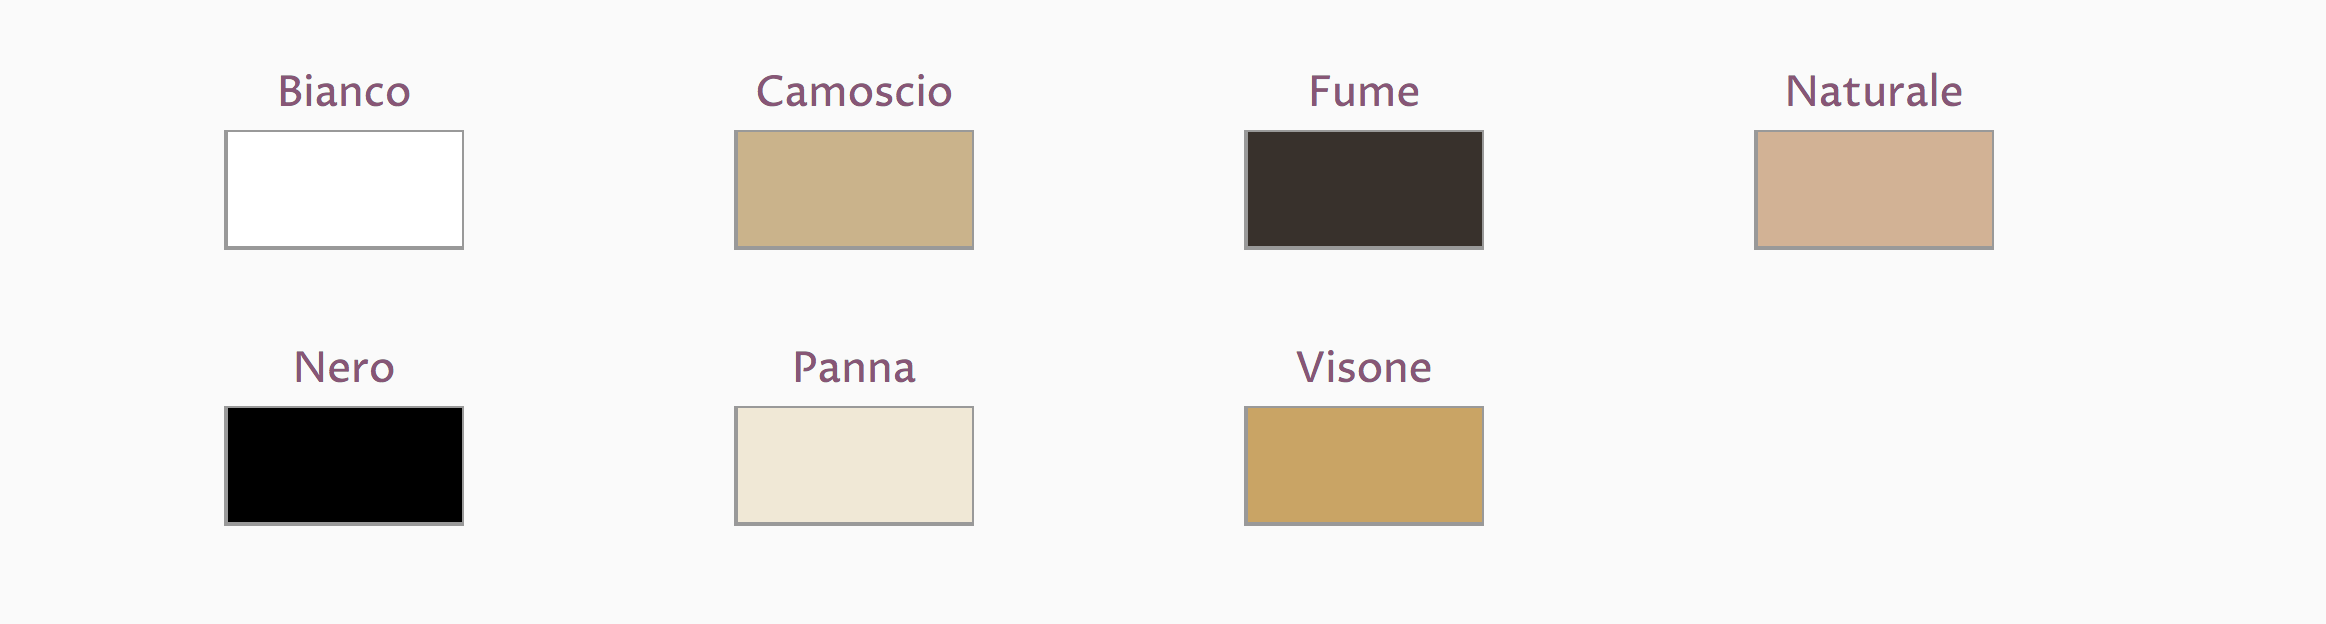The image size is (2326, 624).
Task: Click the Visone text label
Action: coord(1364,367)
